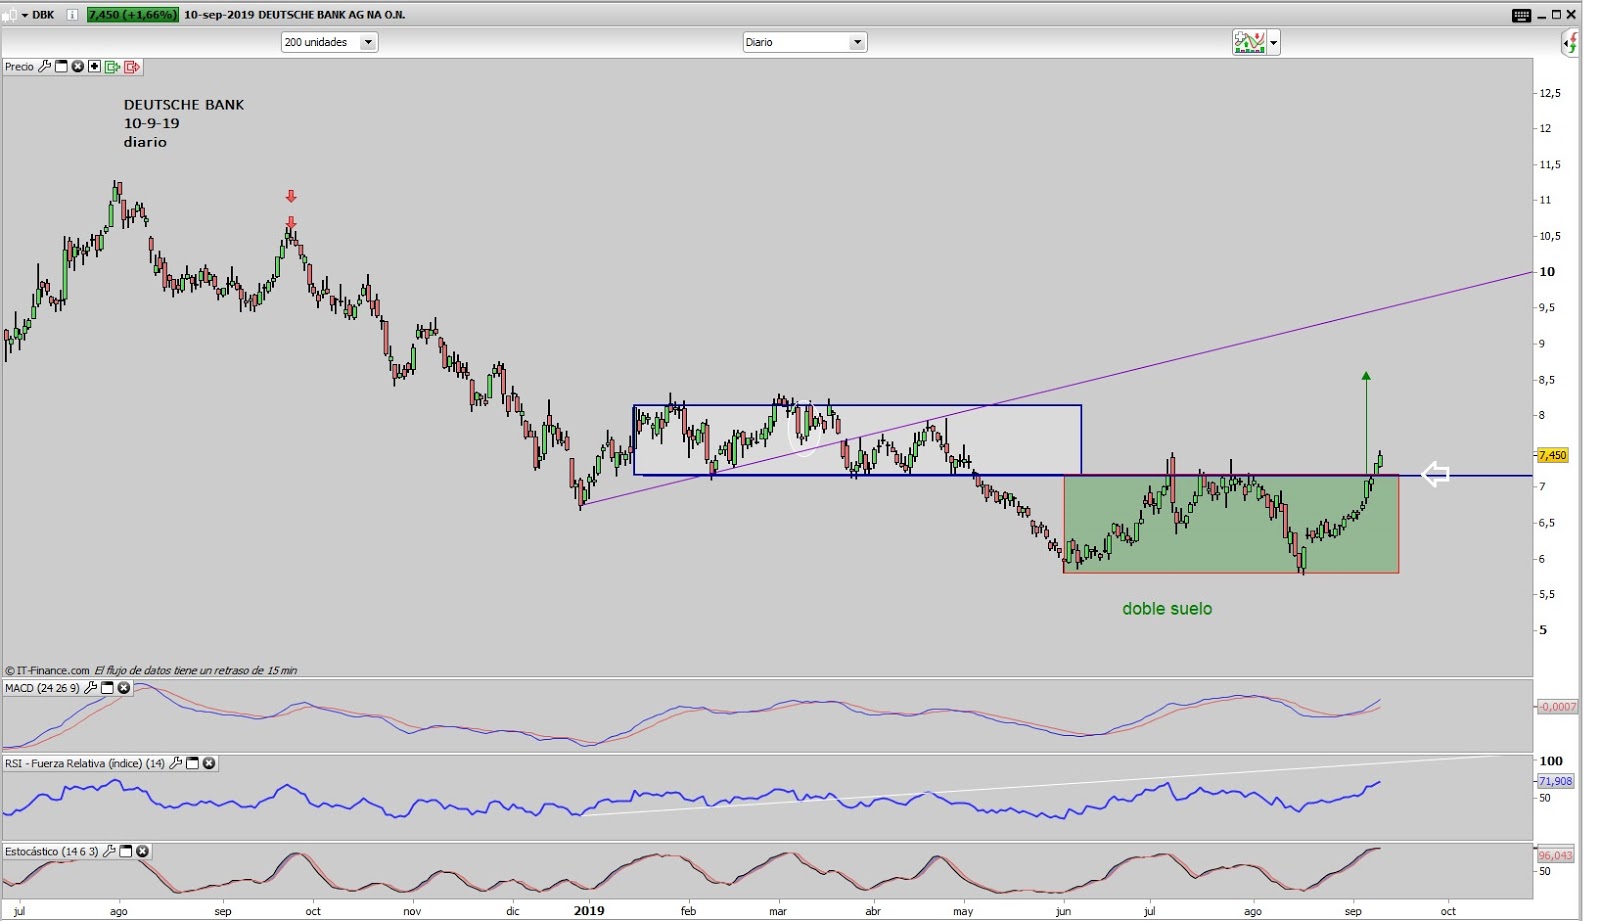The width and height of the screenshot is (1600, 921).
Task: Expand the indicators dropdown arrow
Action: [1273, 43]
